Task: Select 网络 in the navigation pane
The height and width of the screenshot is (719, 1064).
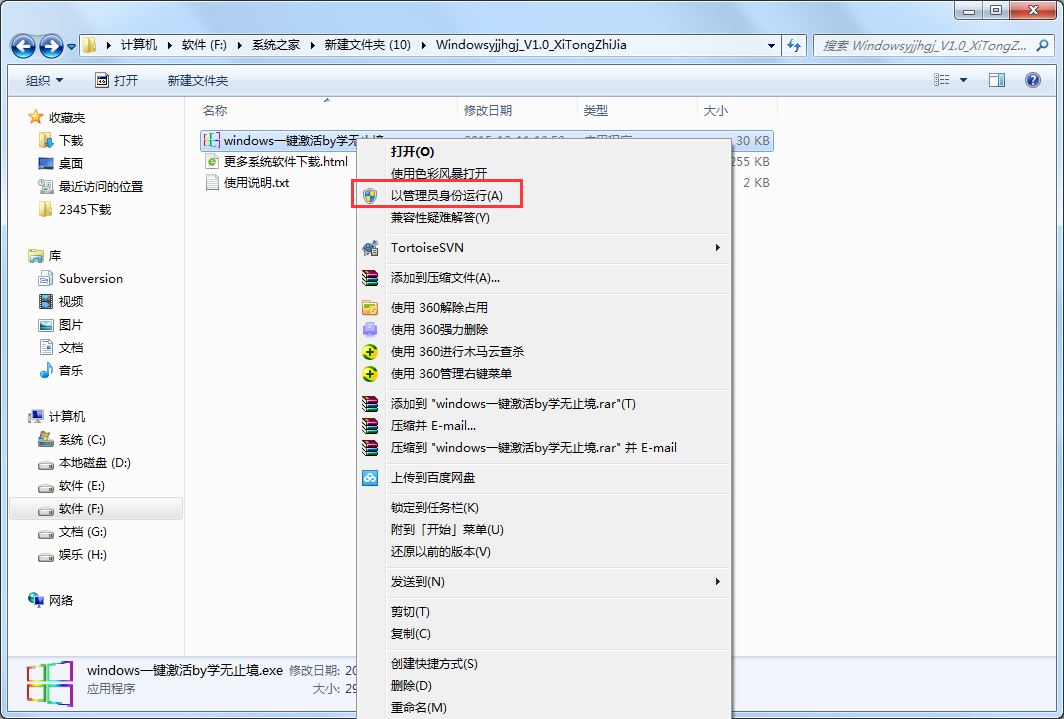Action: point(50,600)
